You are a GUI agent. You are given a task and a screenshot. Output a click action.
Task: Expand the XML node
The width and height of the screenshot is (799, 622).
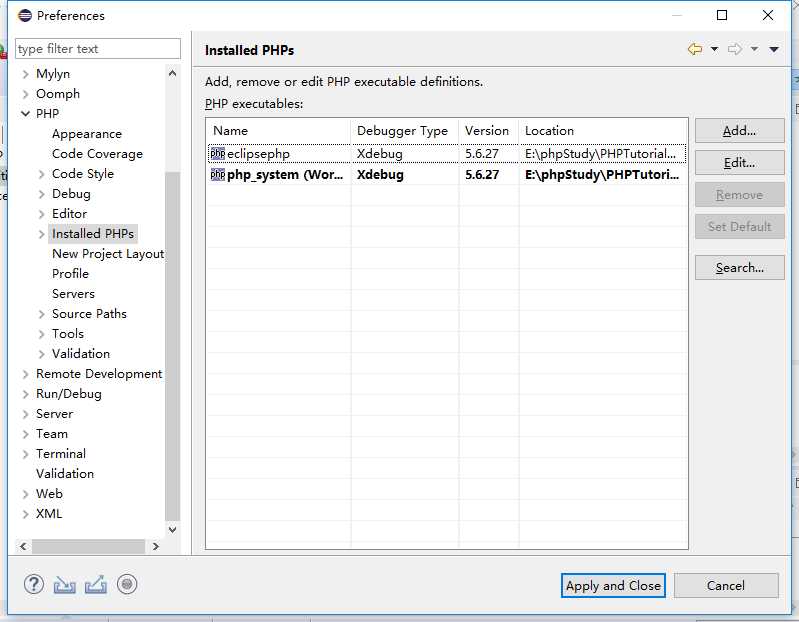click(25, 514)
